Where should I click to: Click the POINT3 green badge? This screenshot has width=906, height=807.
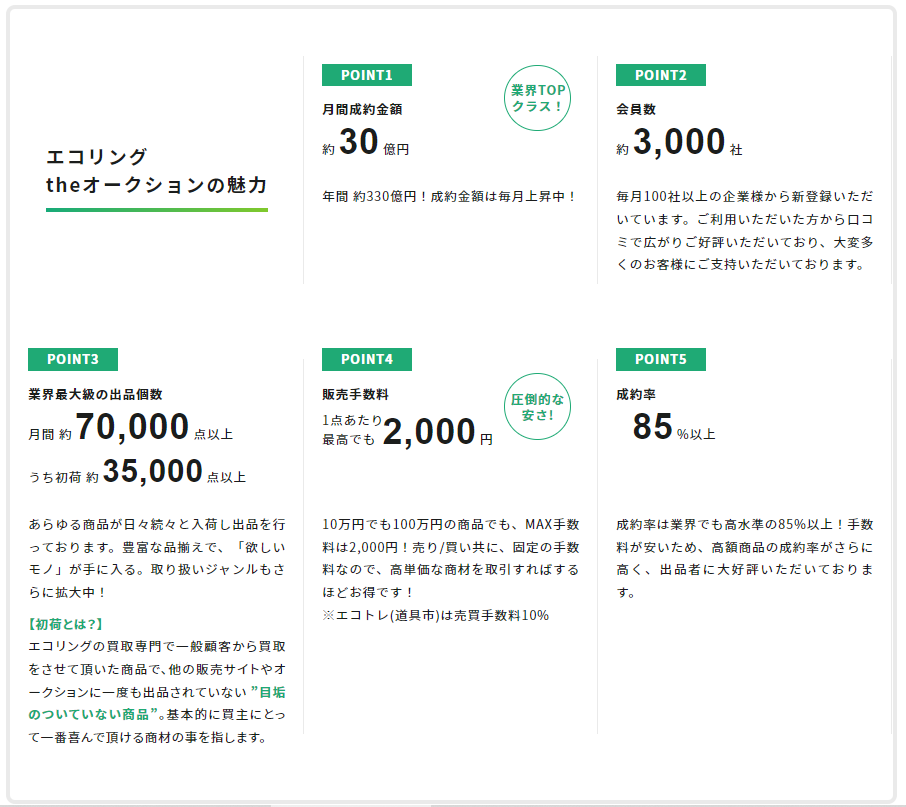tap(73, 359)
